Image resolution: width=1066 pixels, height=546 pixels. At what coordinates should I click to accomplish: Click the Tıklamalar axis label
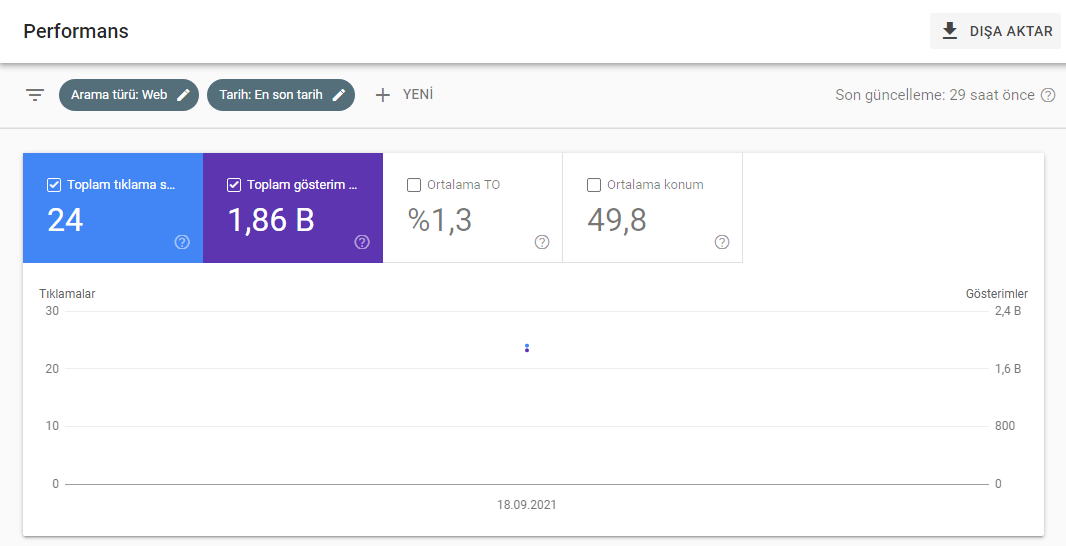pyautogui.click(x=67, y=294)
